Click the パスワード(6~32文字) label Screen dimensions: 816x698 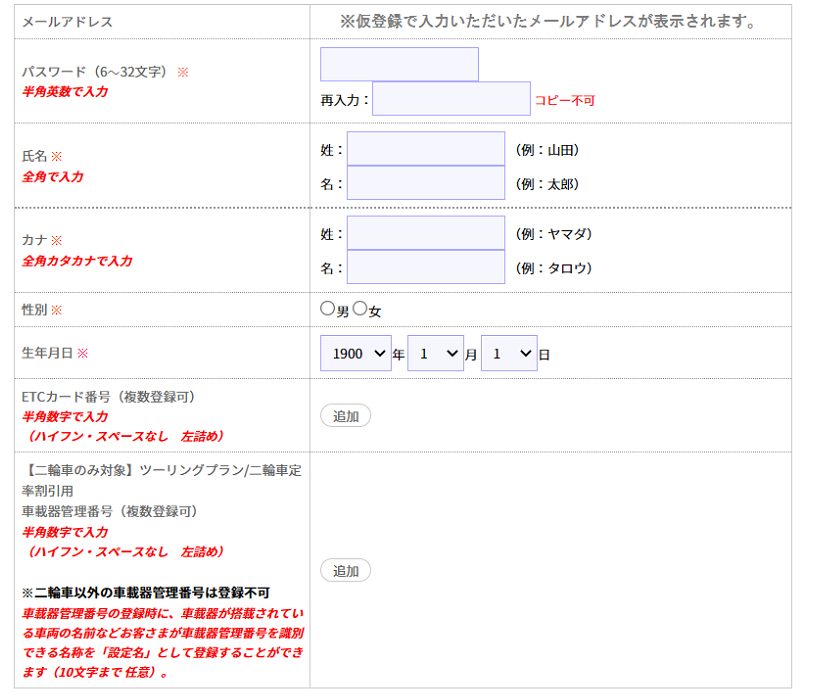(94, 71)
